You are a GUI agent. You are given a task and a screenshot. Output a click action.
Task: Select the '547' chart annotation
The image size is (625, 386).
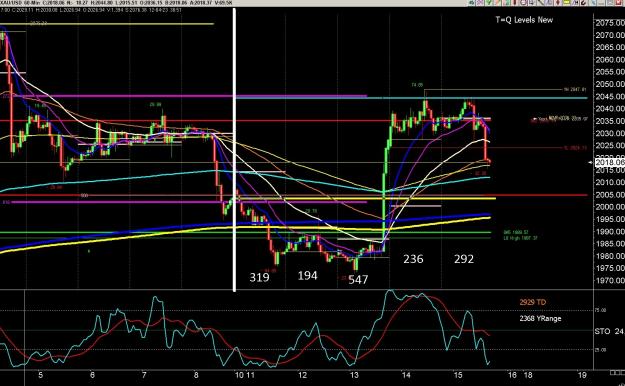click(x=358, y=280)
